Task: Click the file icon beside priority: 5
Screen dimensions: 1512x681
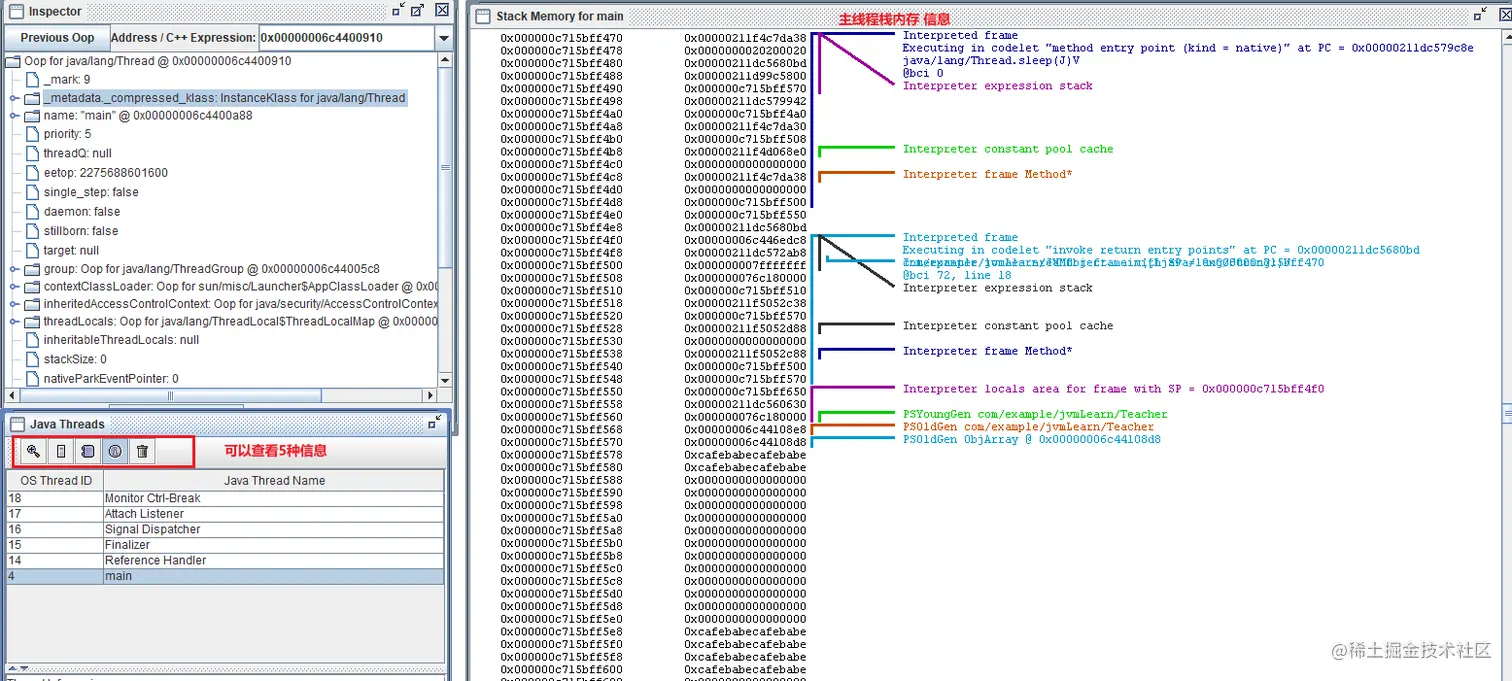Action: tap(32, 134)
